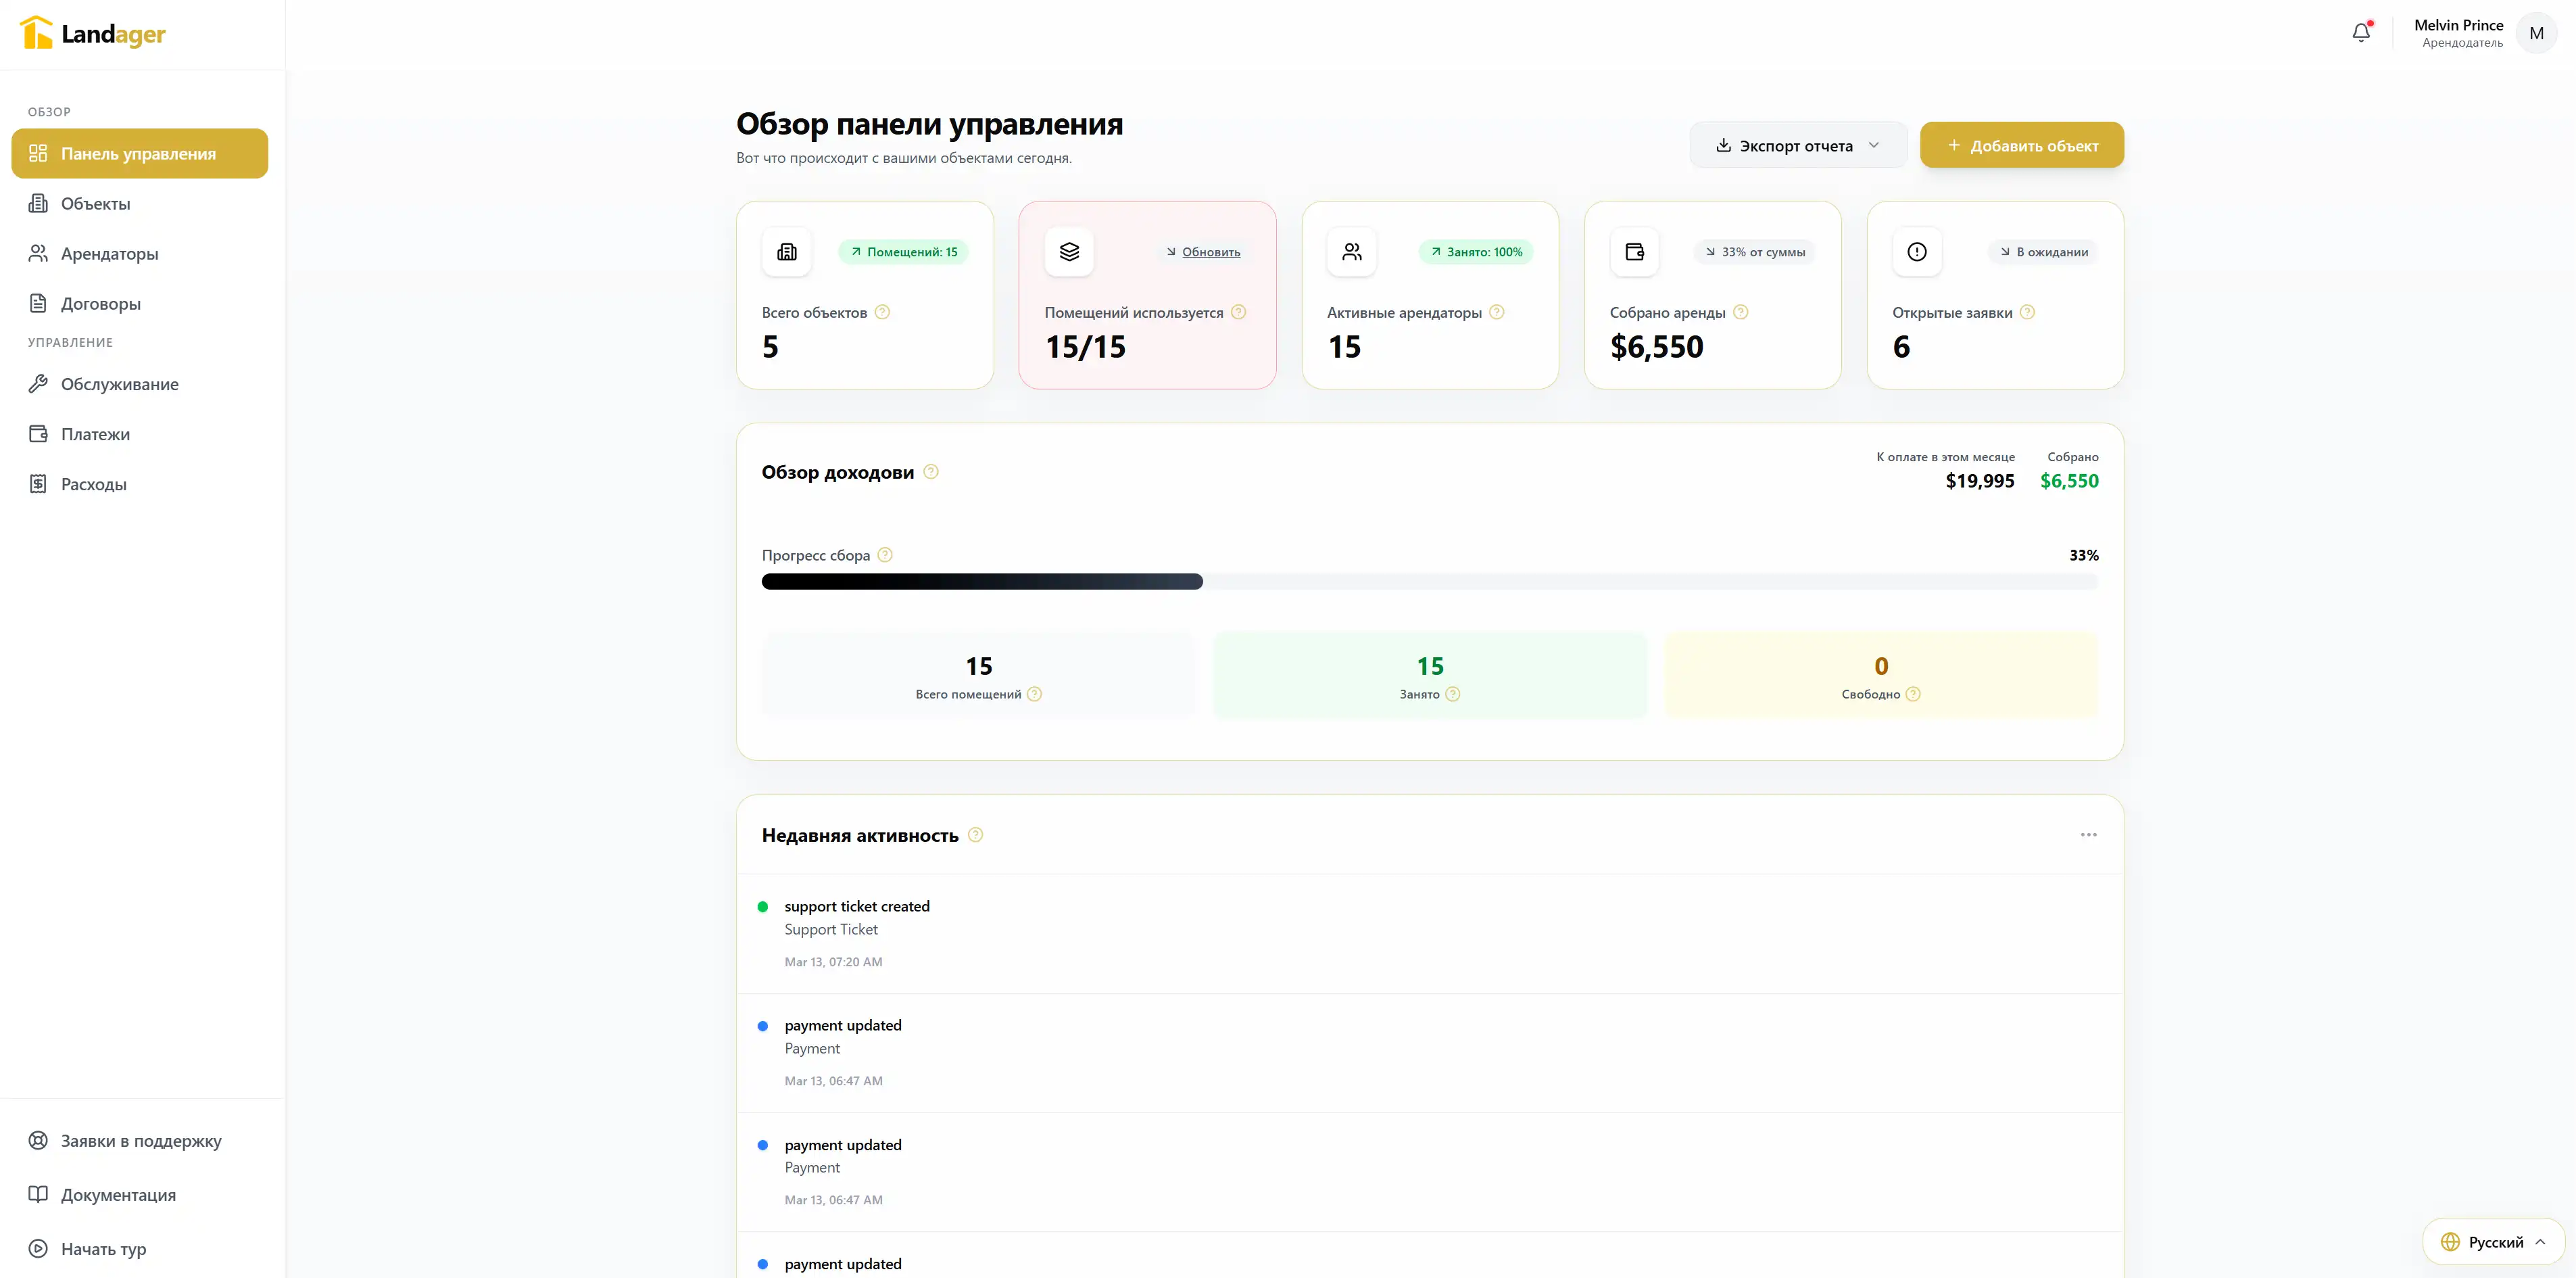The image size is (2576, 1278).
Task: Click the notification bell icon
Action: coord(2361,32)
